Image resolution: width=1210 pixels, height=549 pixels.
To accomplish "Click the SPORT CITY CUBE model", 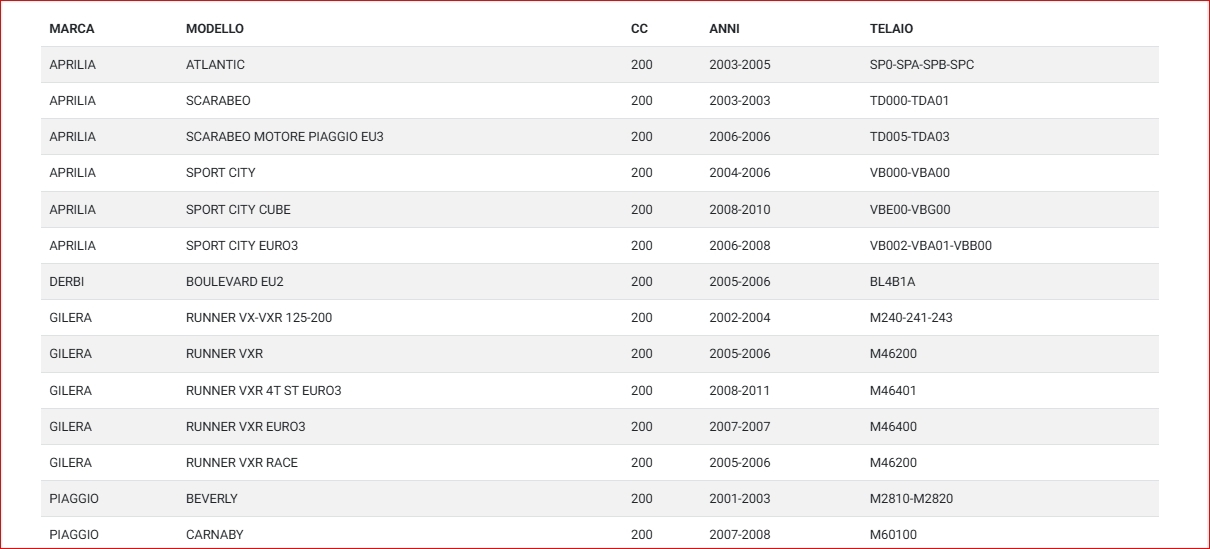I will [238, 210].
